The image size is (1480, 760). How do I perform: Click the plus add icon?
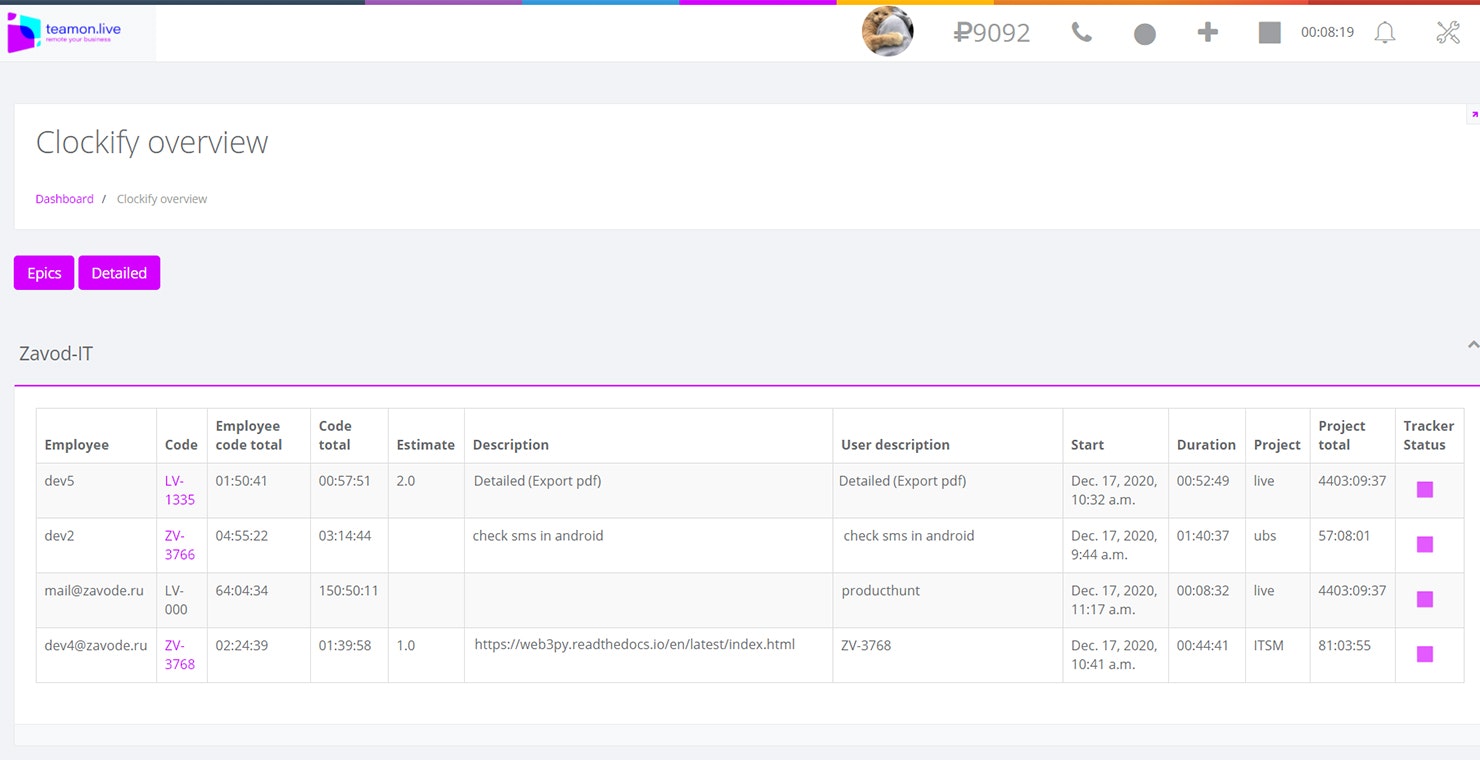(x=1208, y=33)
